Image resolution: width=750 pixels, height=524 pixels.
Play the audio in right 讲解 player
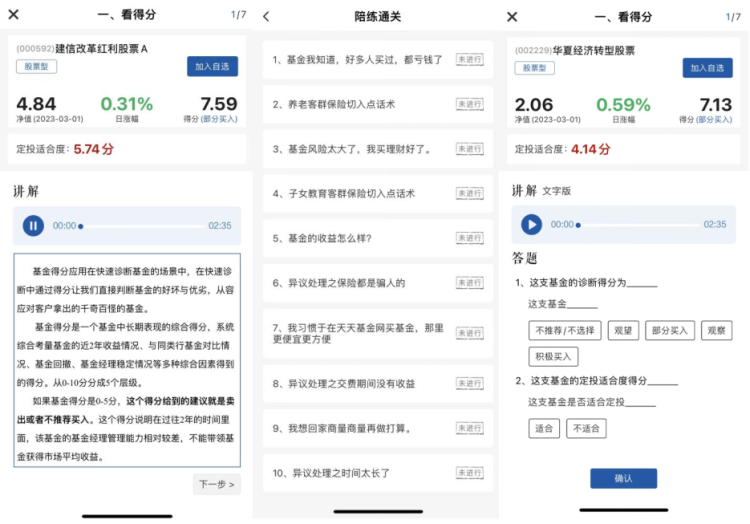coord(531,224)
